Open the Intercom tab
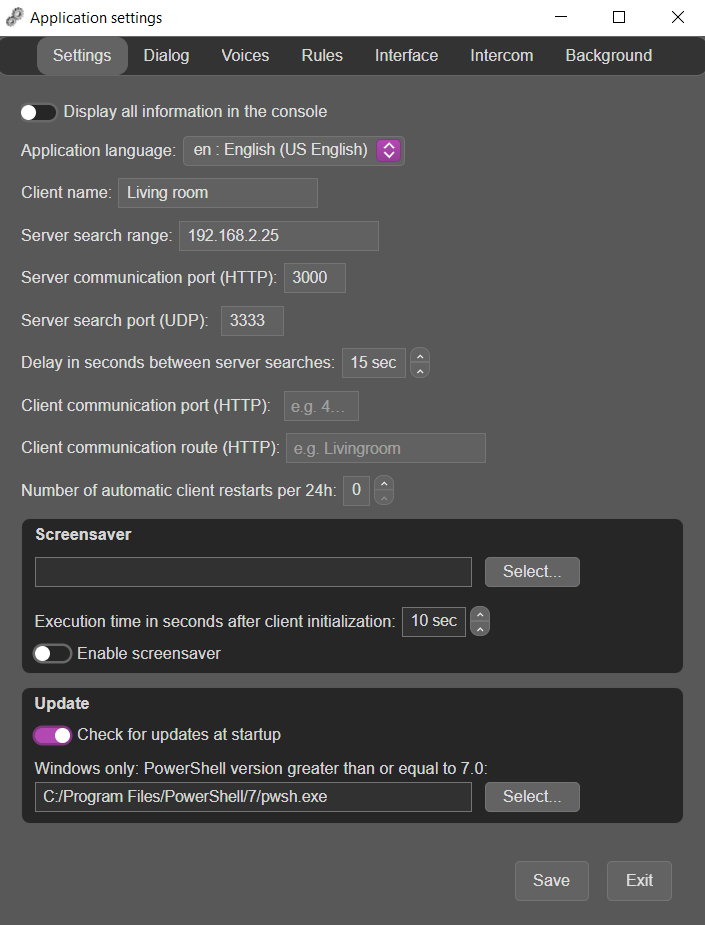This screenshot has height=925, width=705. click(501, 55)
